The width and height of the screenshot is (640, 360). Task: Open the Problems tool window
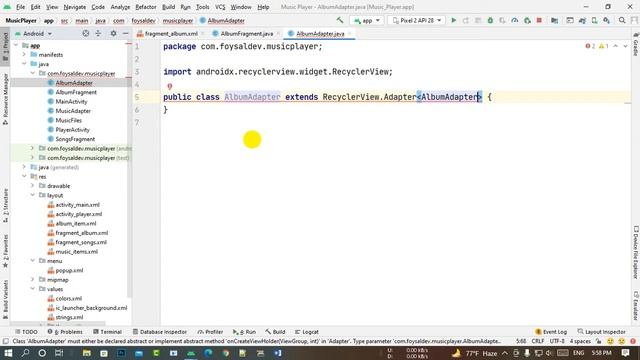pos(65,332)
